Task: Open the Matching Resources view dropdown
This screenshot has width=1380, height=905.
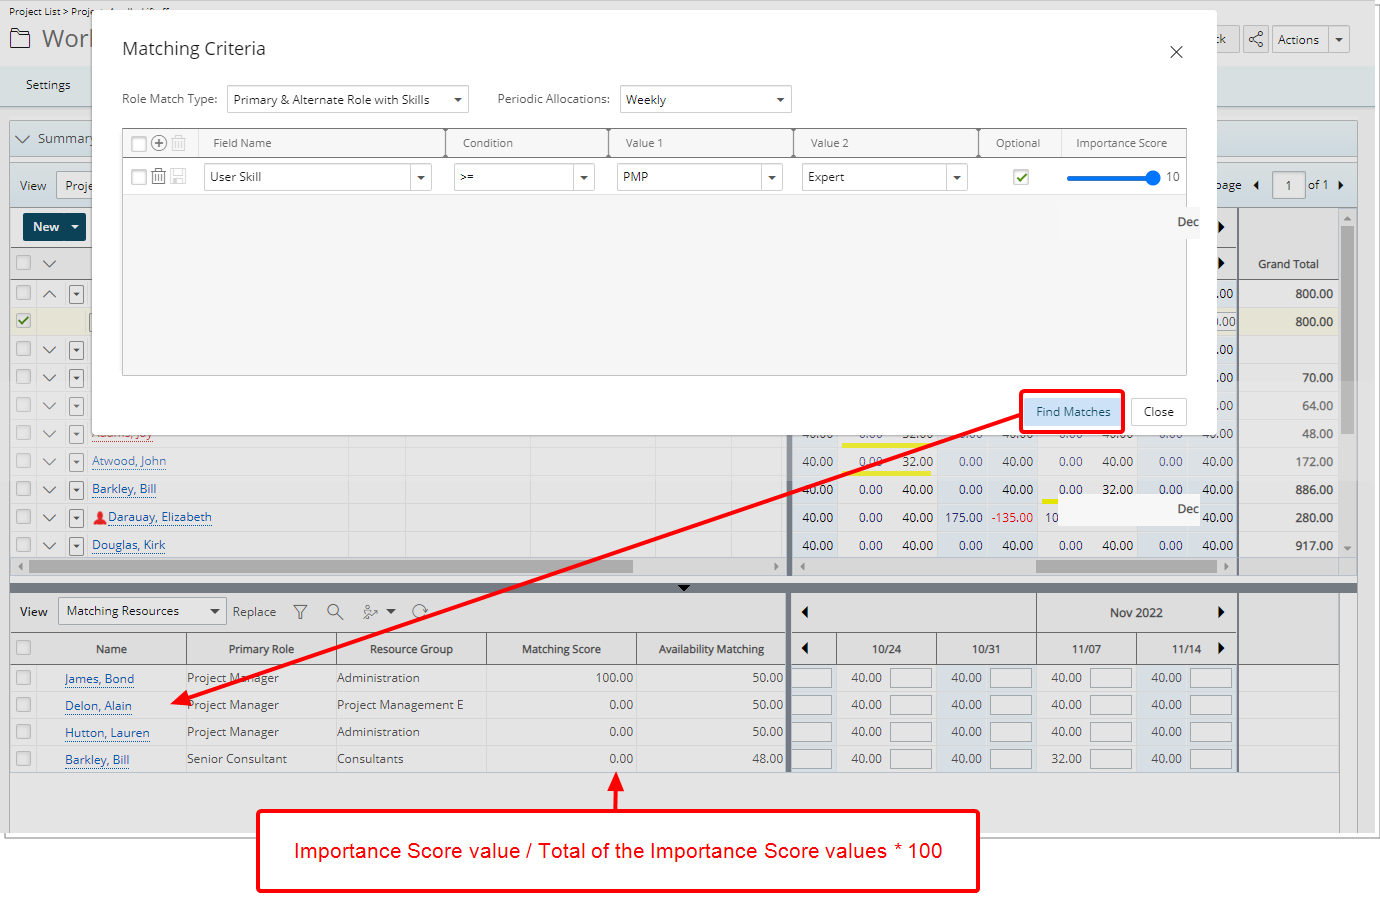Action: tap(142, 611)
